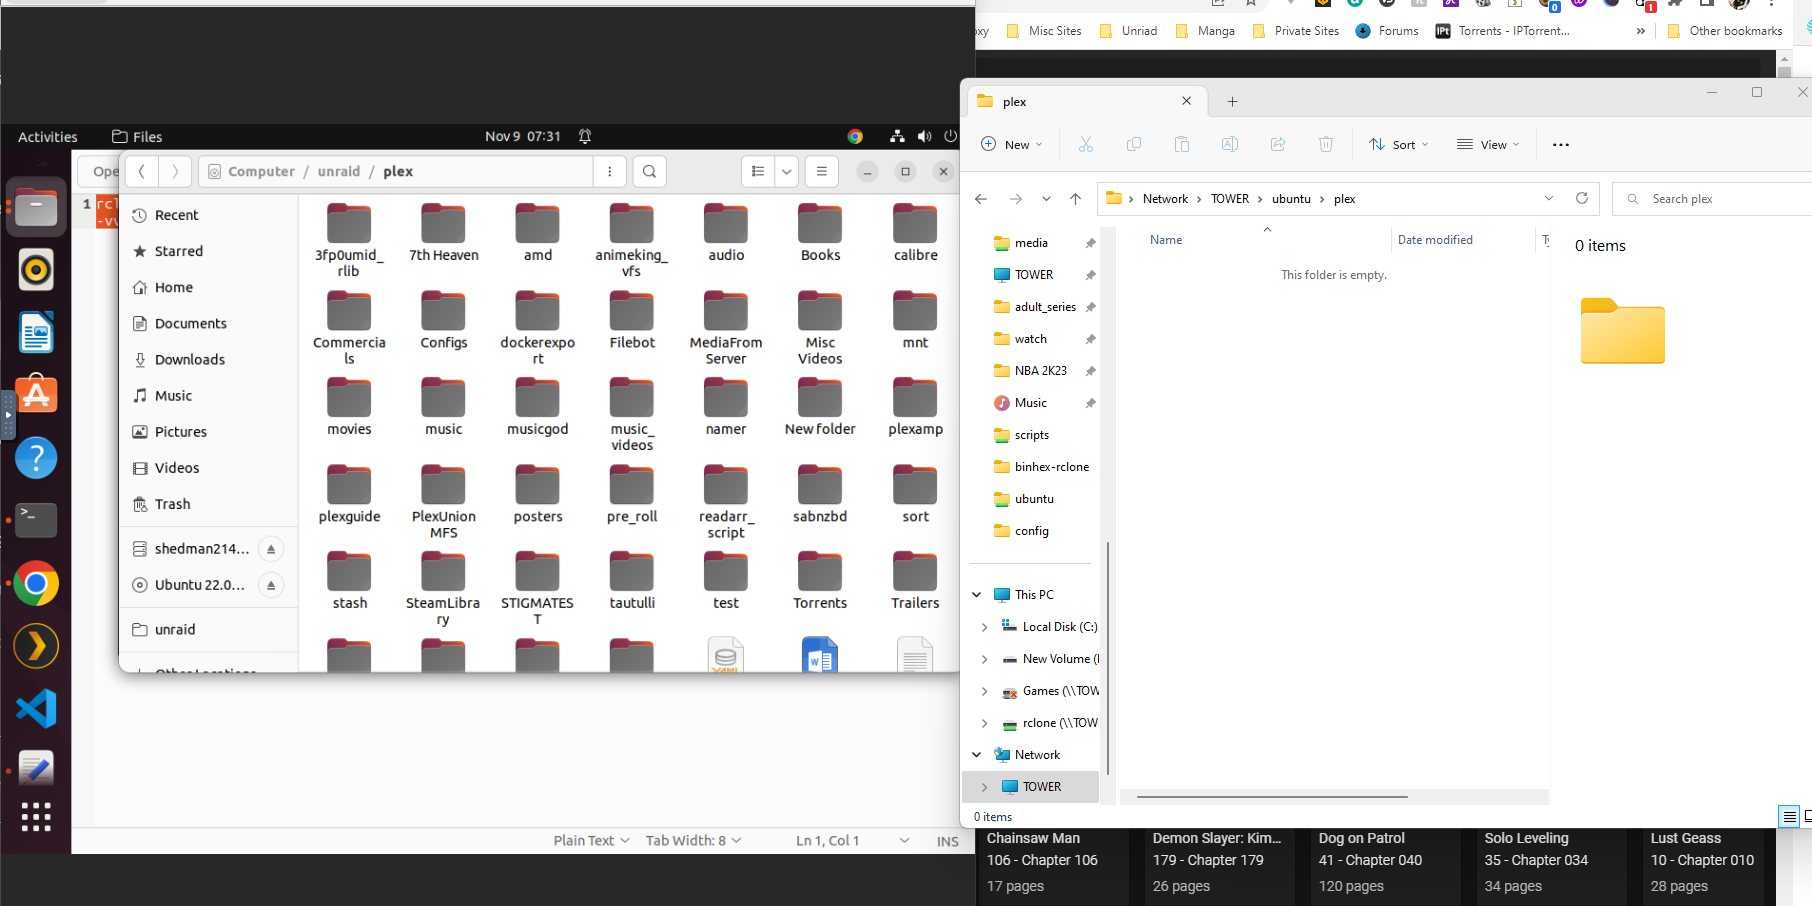
Task: Open Plain Text language dropdown
Action: click(x=591, y=840)
